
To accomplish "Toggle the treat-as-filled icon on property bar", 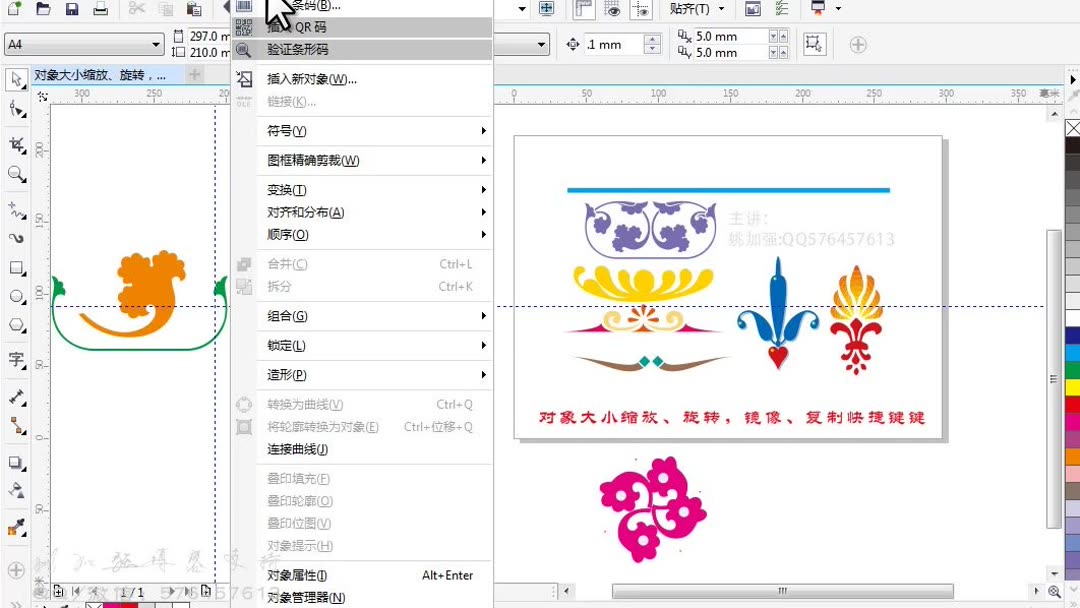I will click(x=813, y=43).
